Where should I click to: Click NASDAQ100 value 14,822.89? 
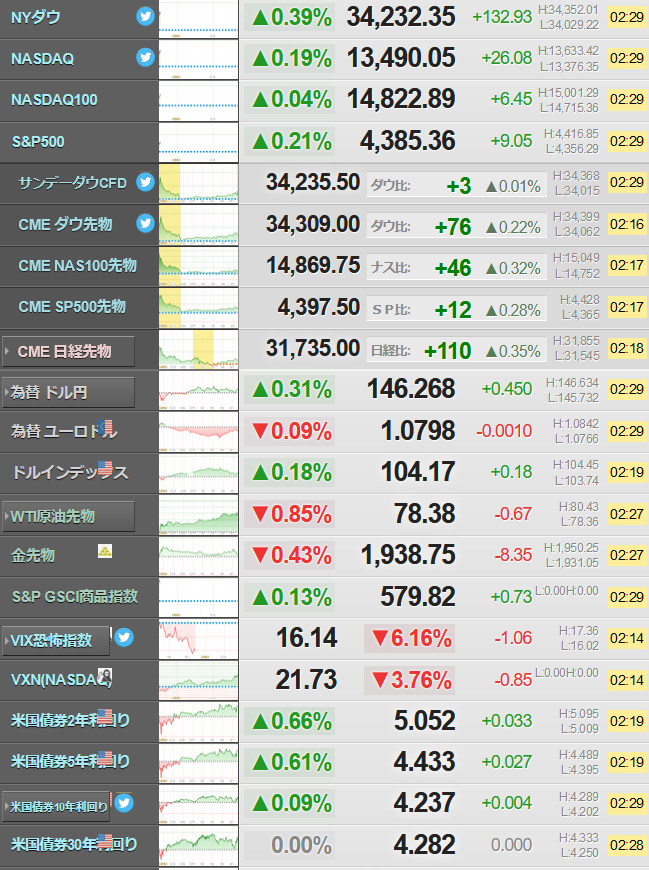tap(401, 99)
